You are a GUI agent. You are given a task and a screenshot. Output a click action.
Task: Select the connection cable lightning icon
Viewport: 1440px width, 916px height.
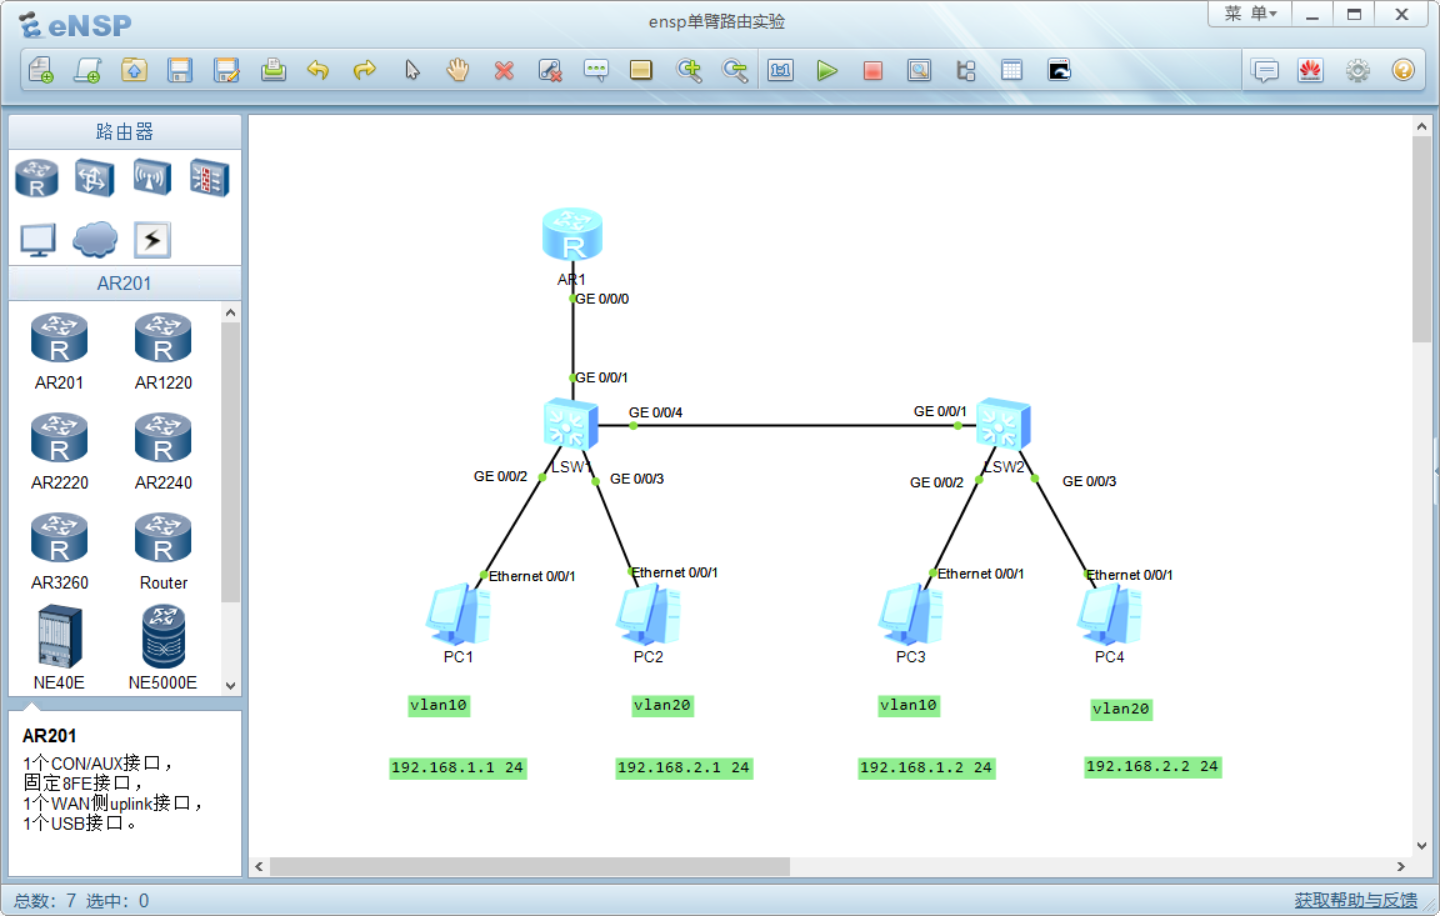tap(152, 240)
